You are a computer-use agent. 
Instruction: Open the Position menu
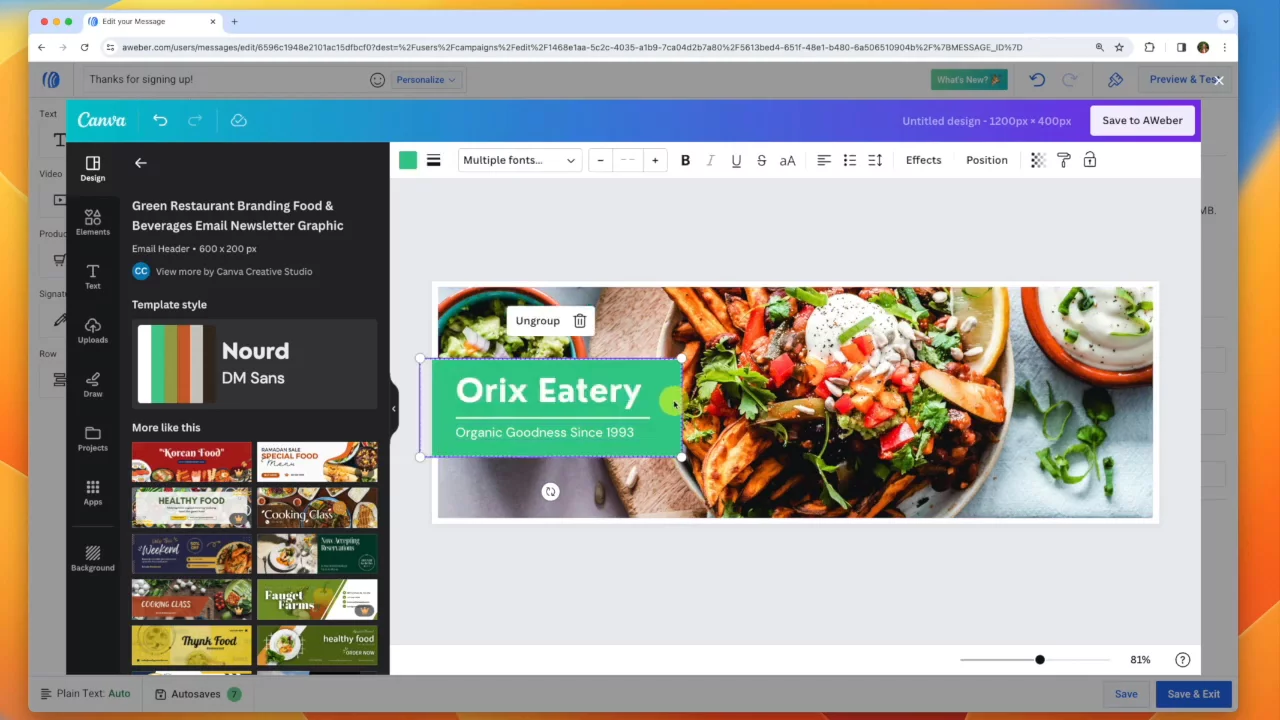pos(986,160)
